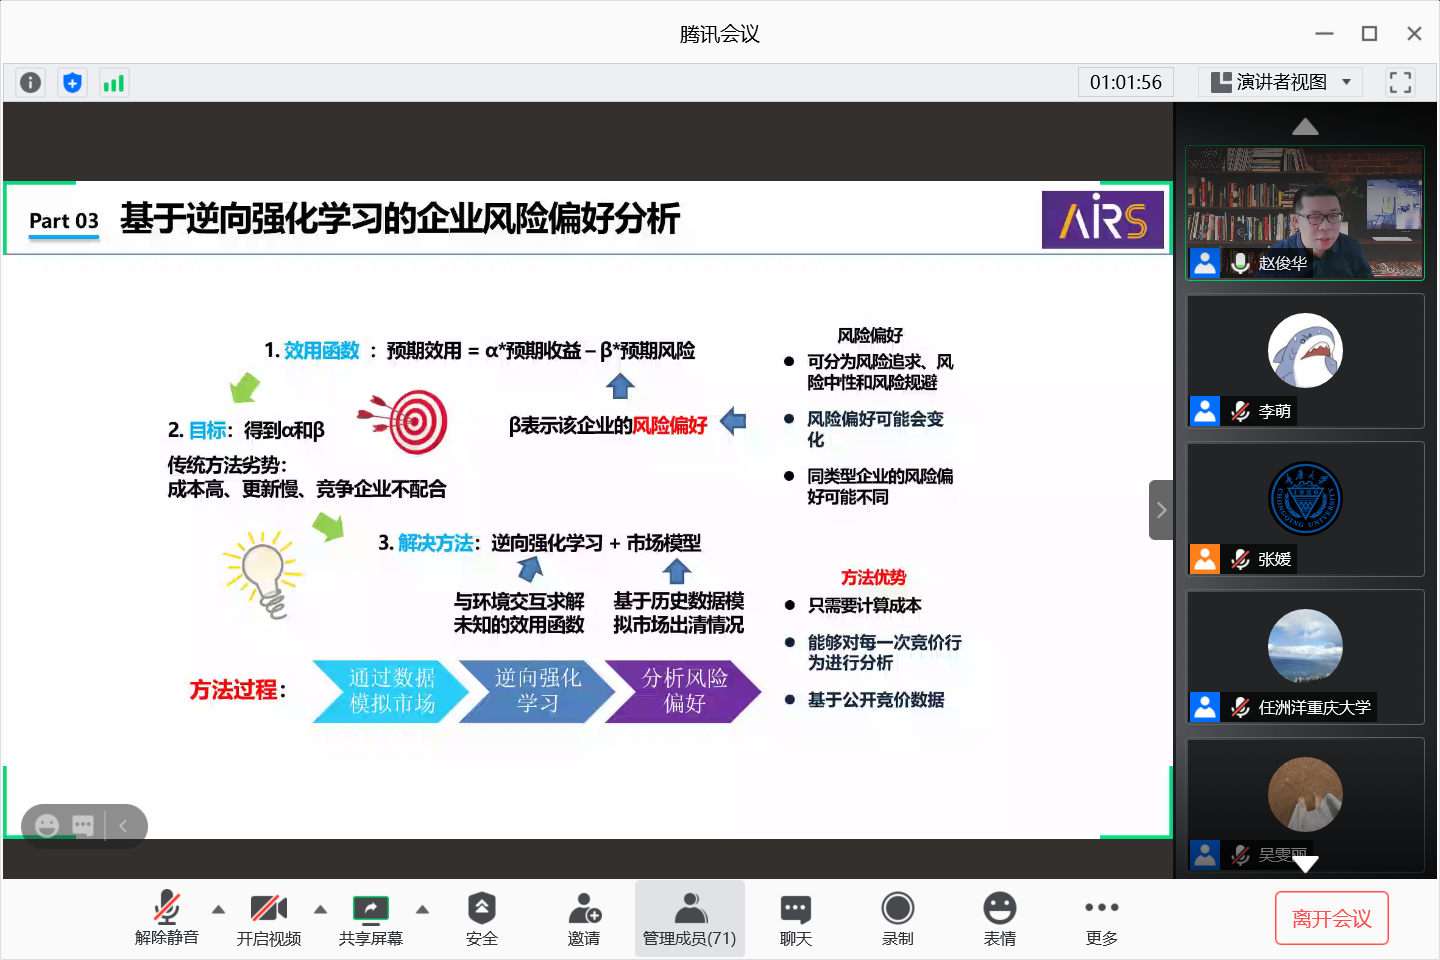Enter full screen mode

1400,83
